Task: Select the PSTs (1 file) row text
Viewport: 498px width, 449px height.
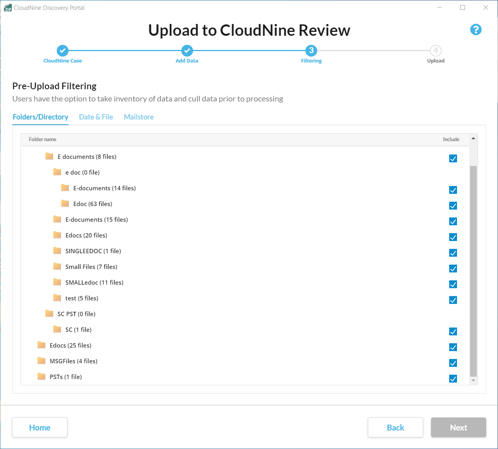Action: pyautogui.click(x=66, y=377)
